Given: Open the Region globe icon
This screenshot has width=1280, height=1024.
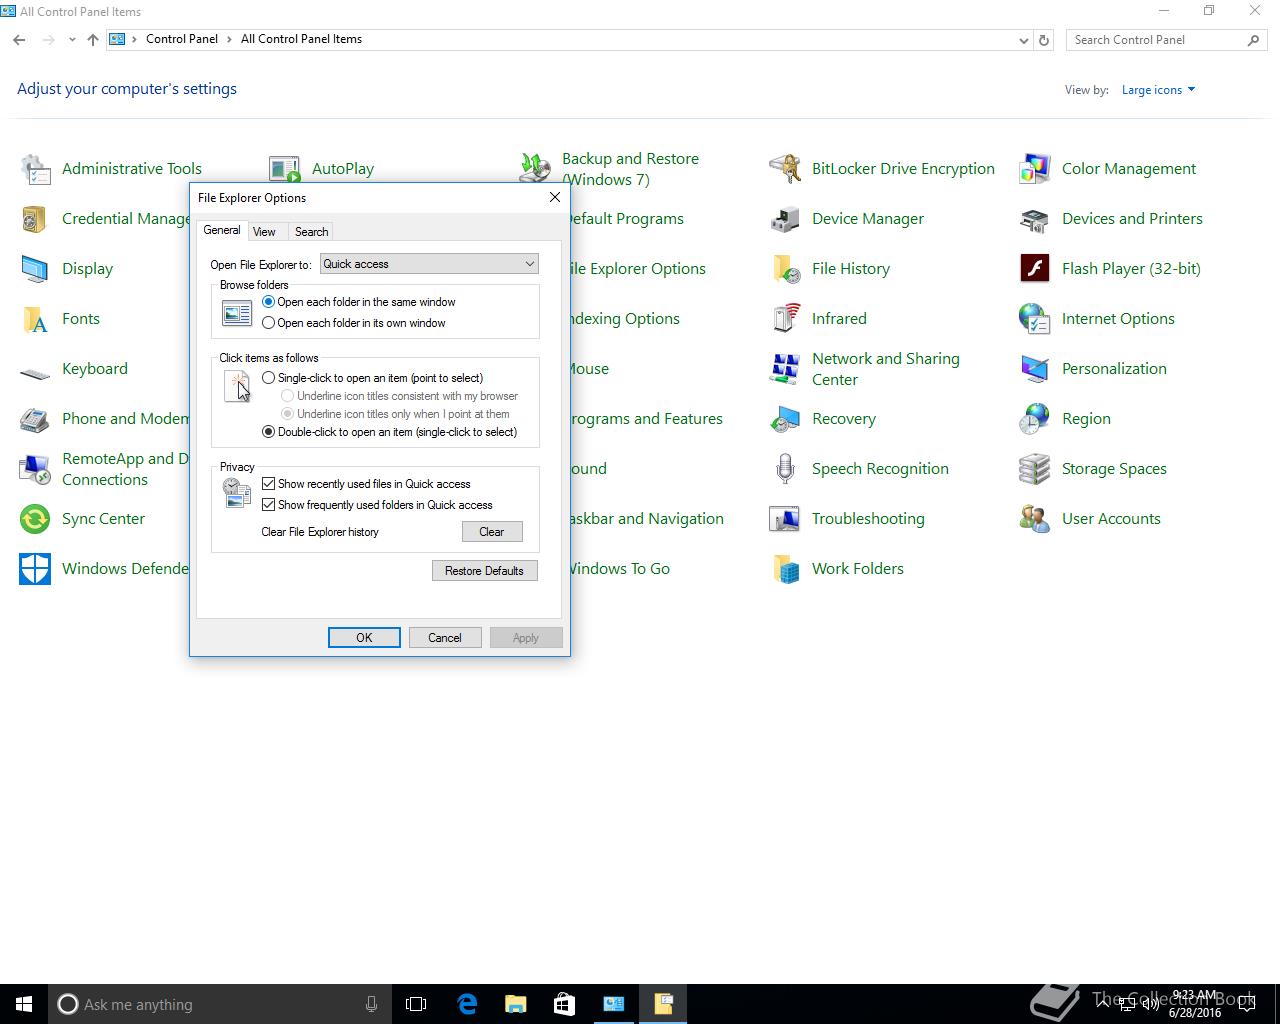Looking at the screenshot, I should click(x=1035, y=419).
